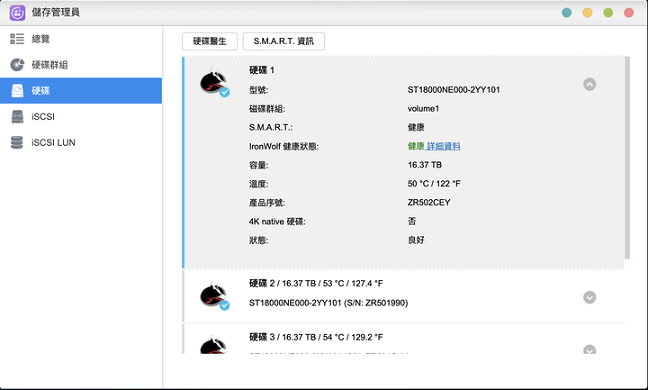
Task: Collapse the 硬碟 1 details chevron
Action: tap(589, 84)
